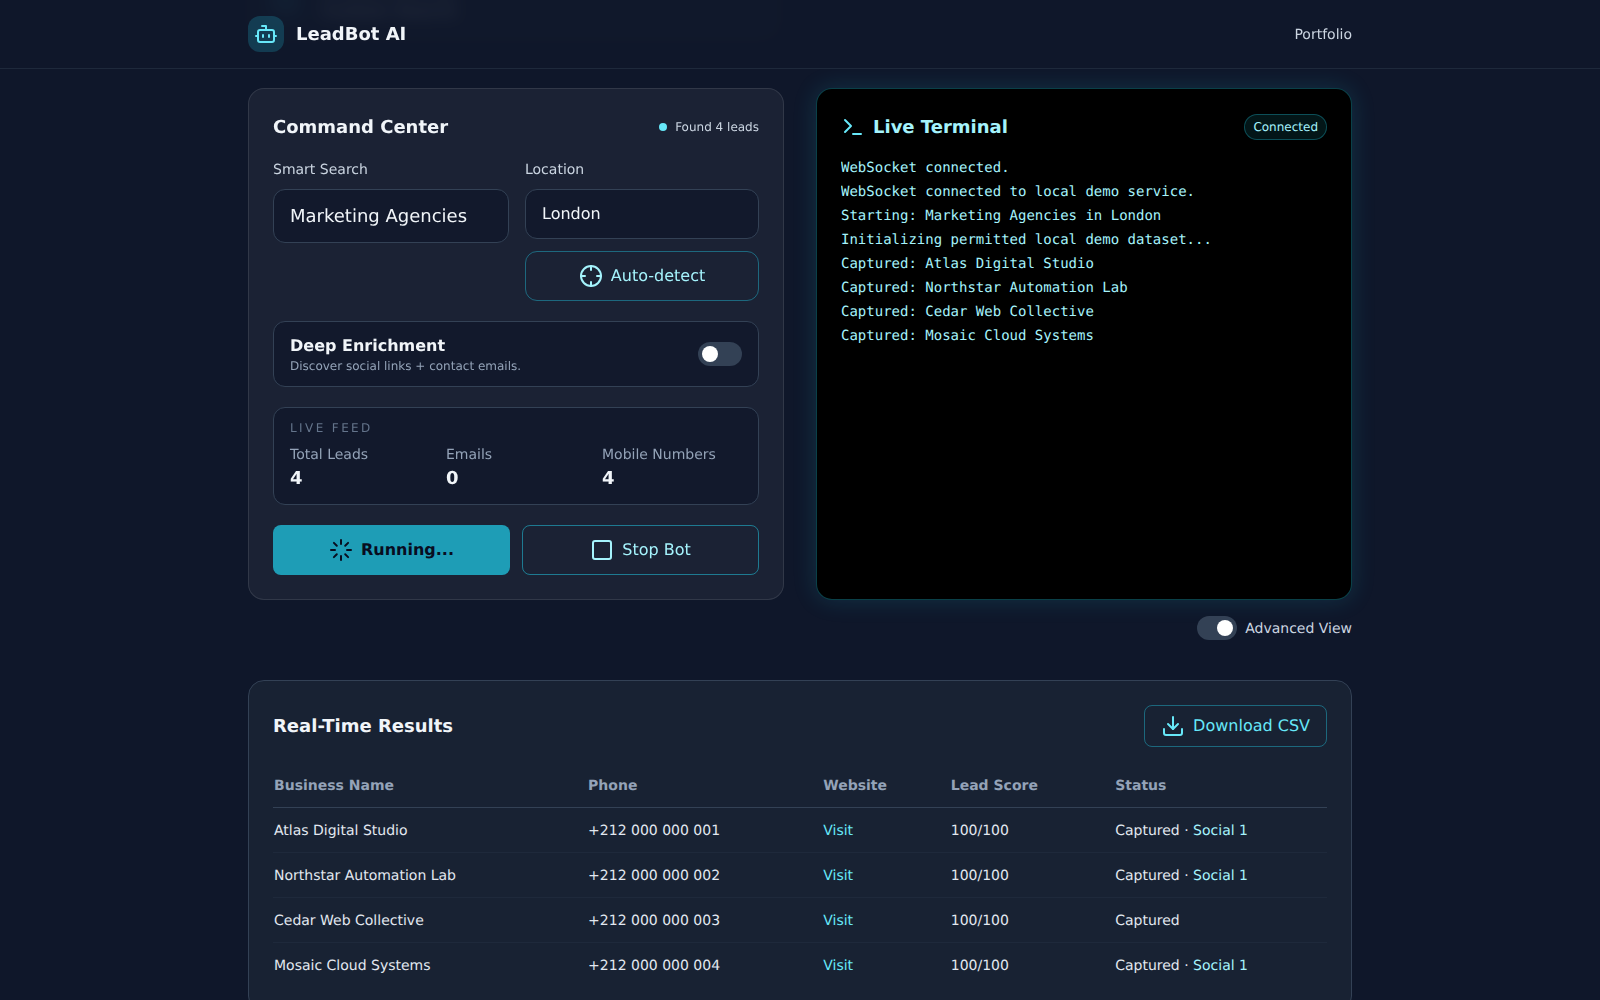Image resolution: width=1600 pixels, height=1000 pixels.
Task: Click the LIVE FEED section label
Action: (x=330, y=428)
